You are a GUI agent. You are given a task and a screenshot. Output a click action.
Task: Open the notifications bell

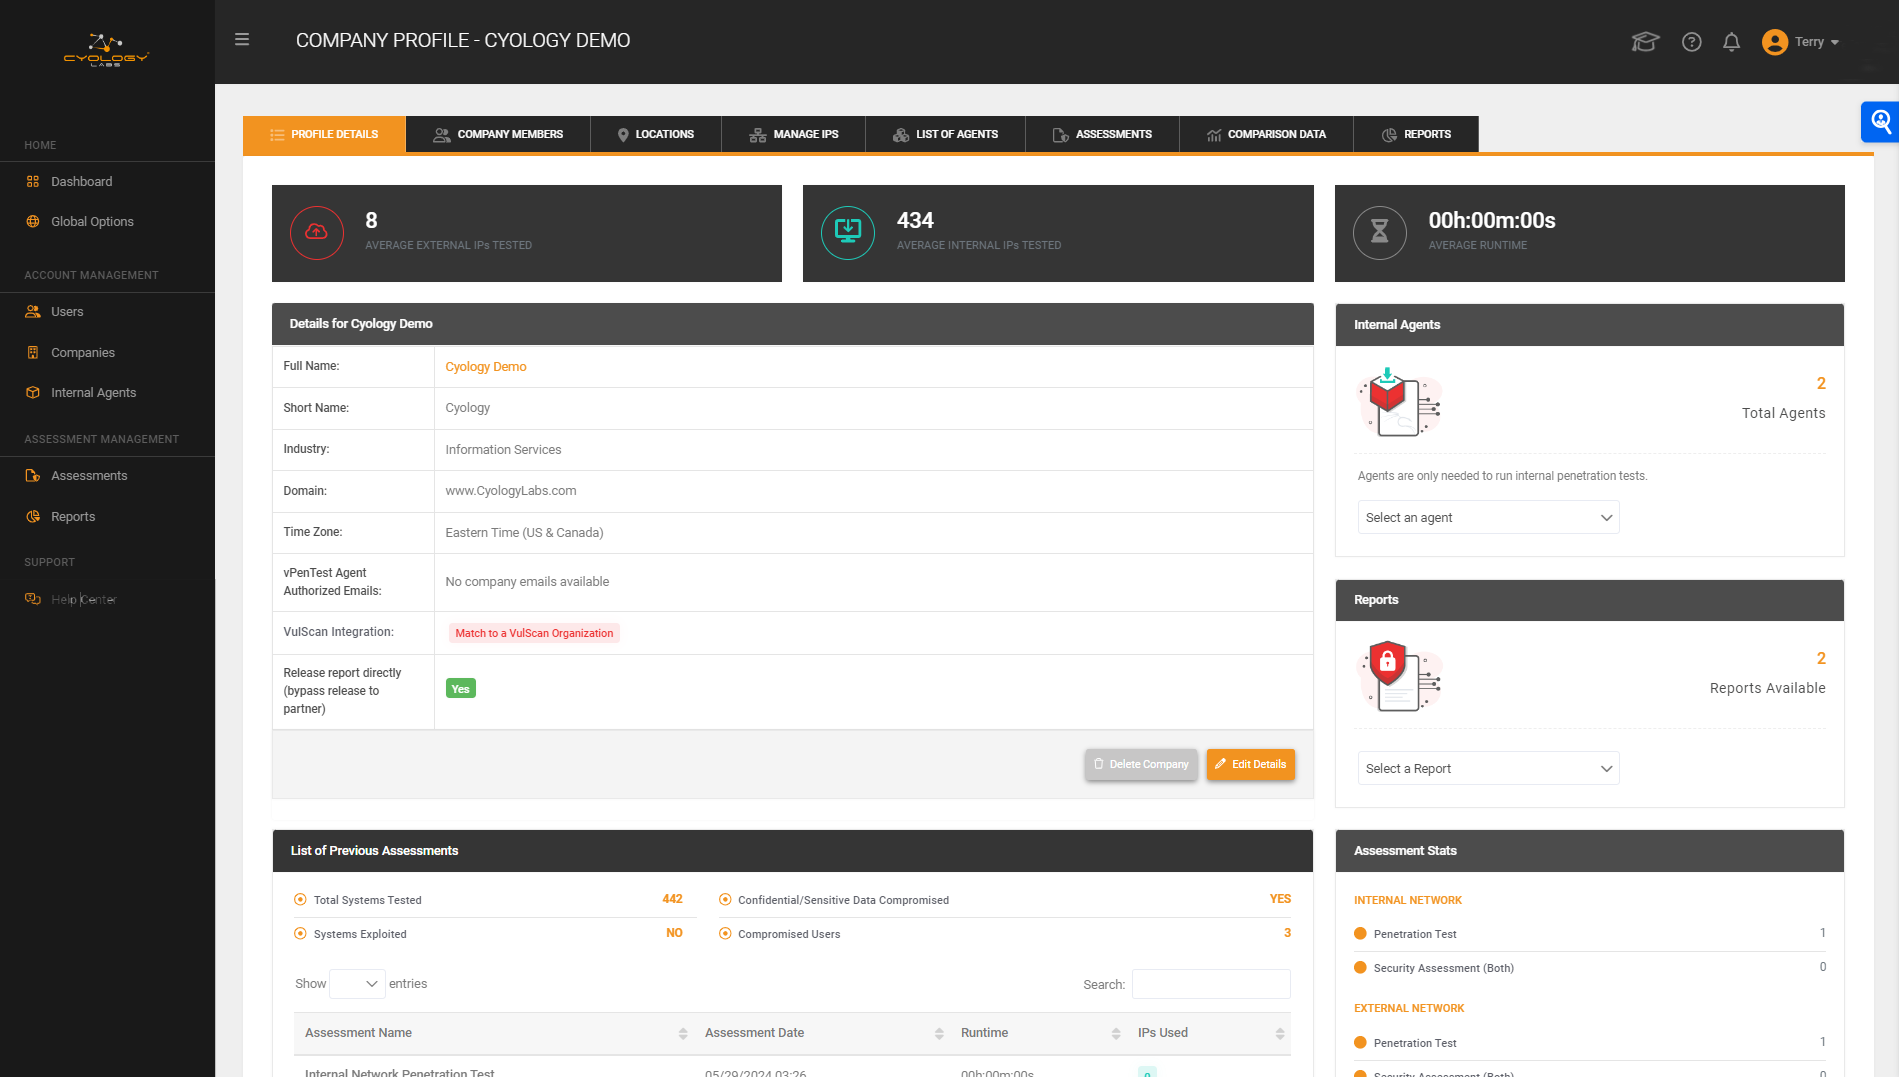click(x=1731, y=42)
